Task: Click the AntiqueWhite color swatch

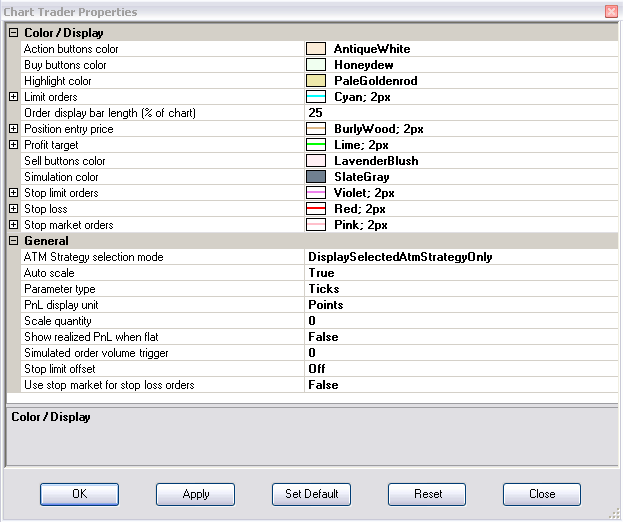Action: point(316,48)
